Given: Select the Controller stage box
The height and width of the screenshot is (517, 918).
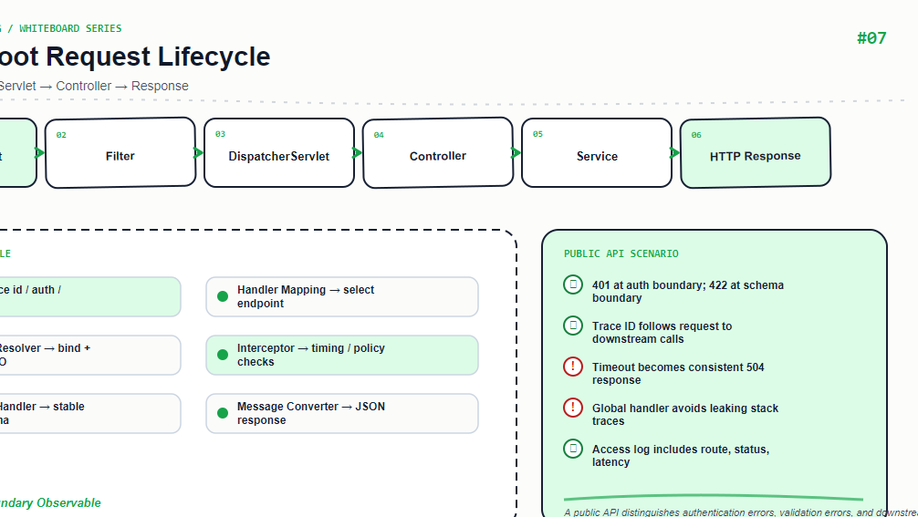Looking at the screenshot, I should point(438,153).
